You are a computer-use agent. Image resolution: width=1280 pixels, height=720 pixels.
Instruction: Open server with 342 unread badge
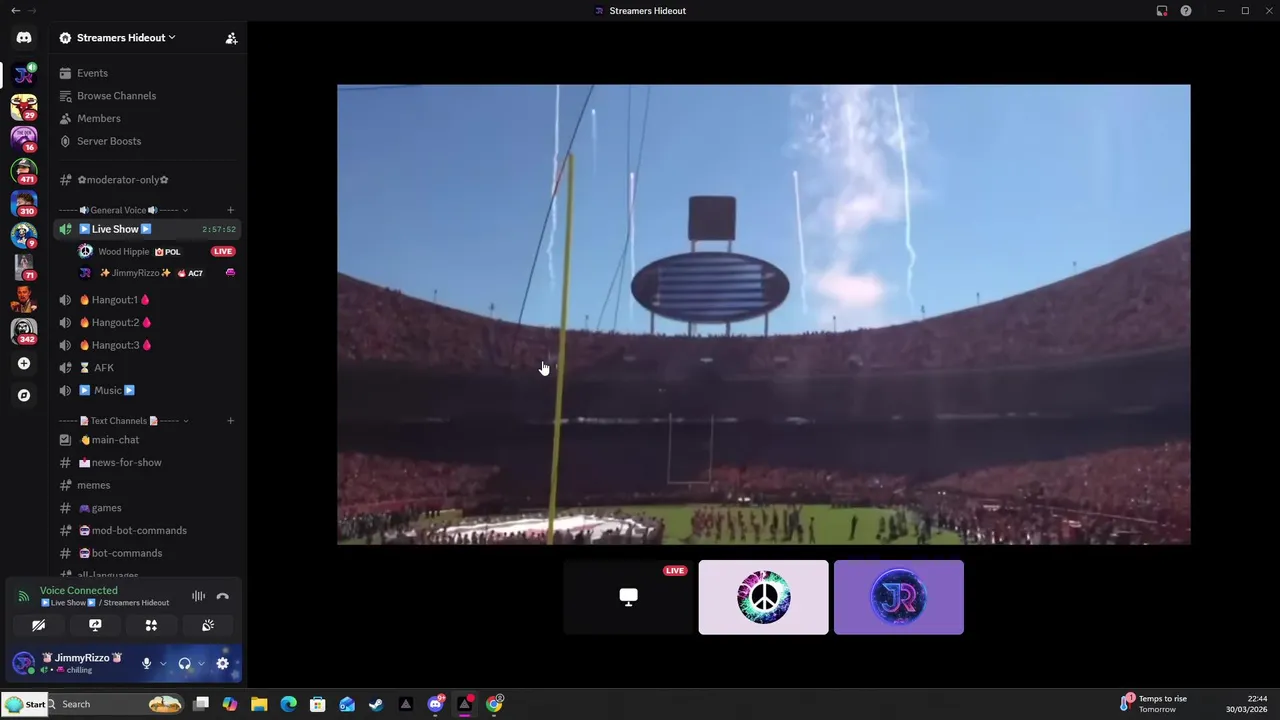pos(24,330)
